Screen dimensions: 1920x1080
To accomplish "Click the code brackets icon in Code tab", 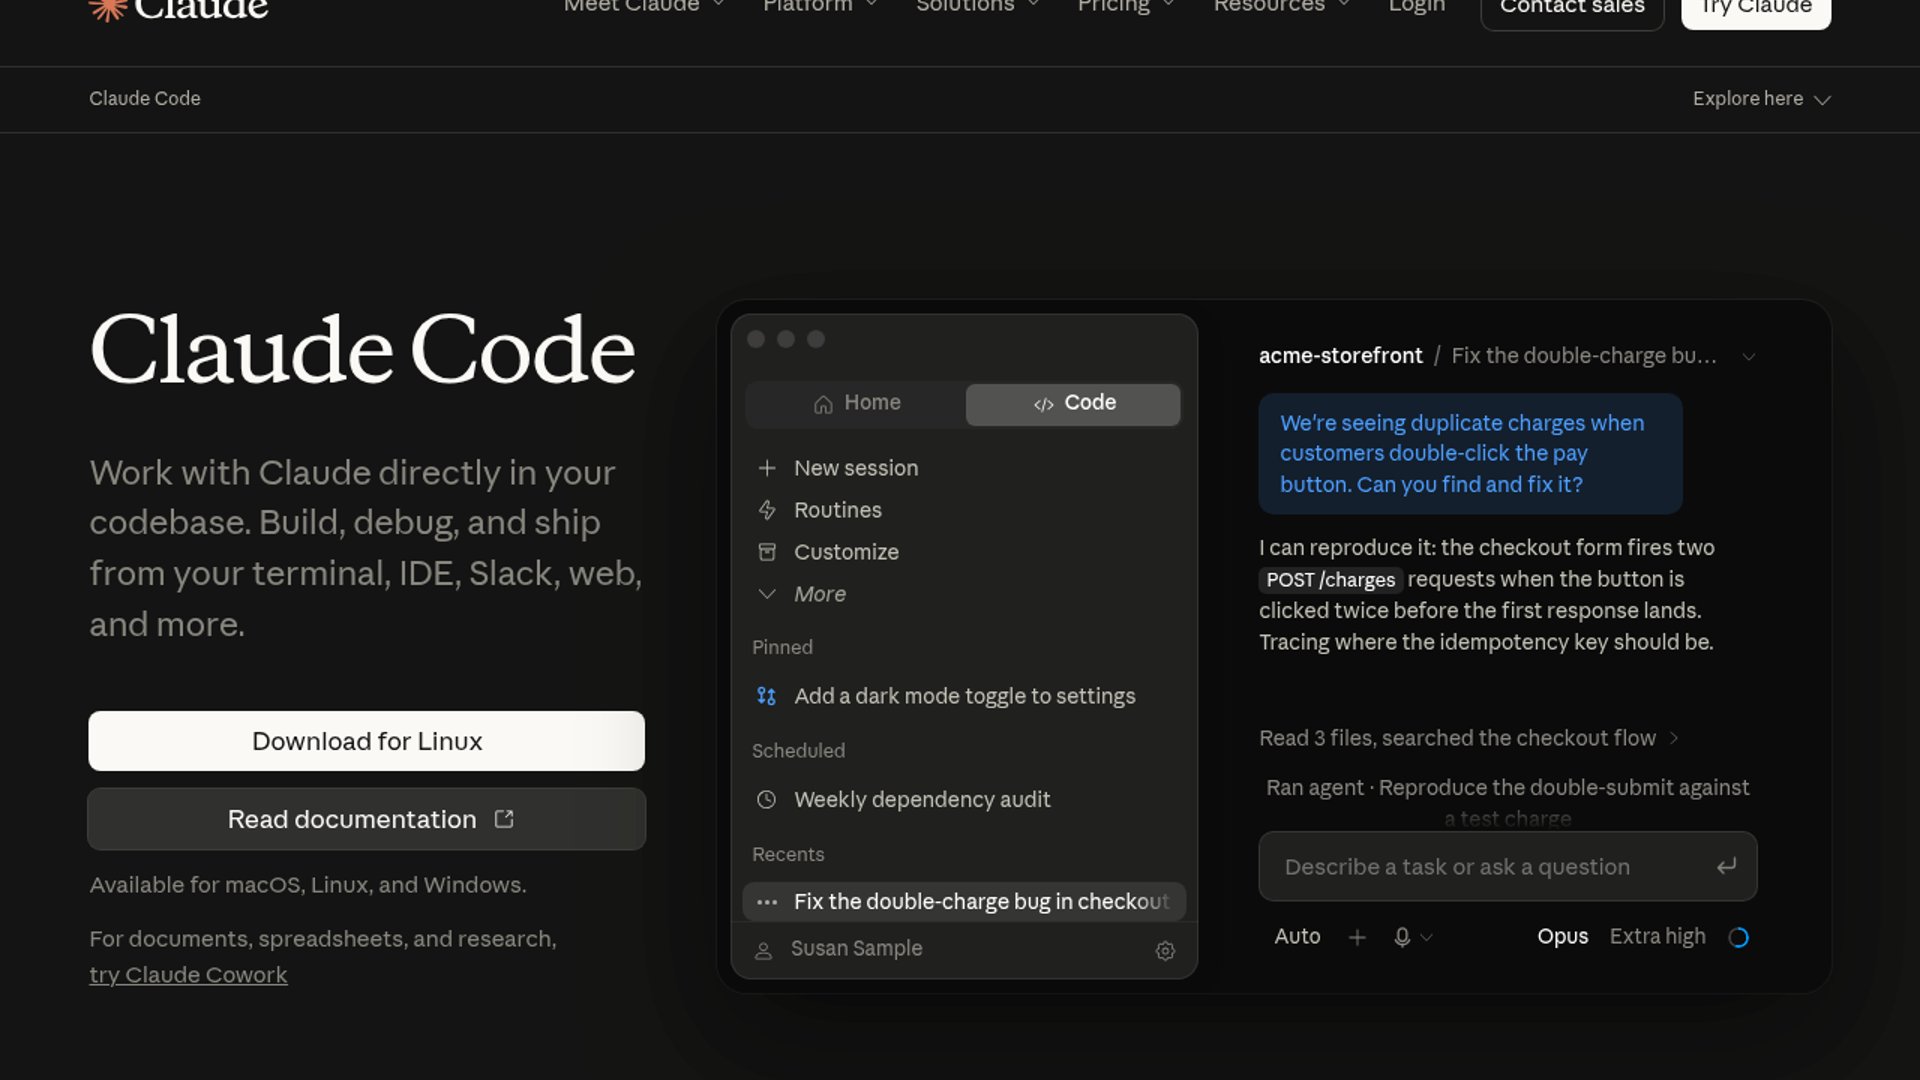I will pos(1043,404).
